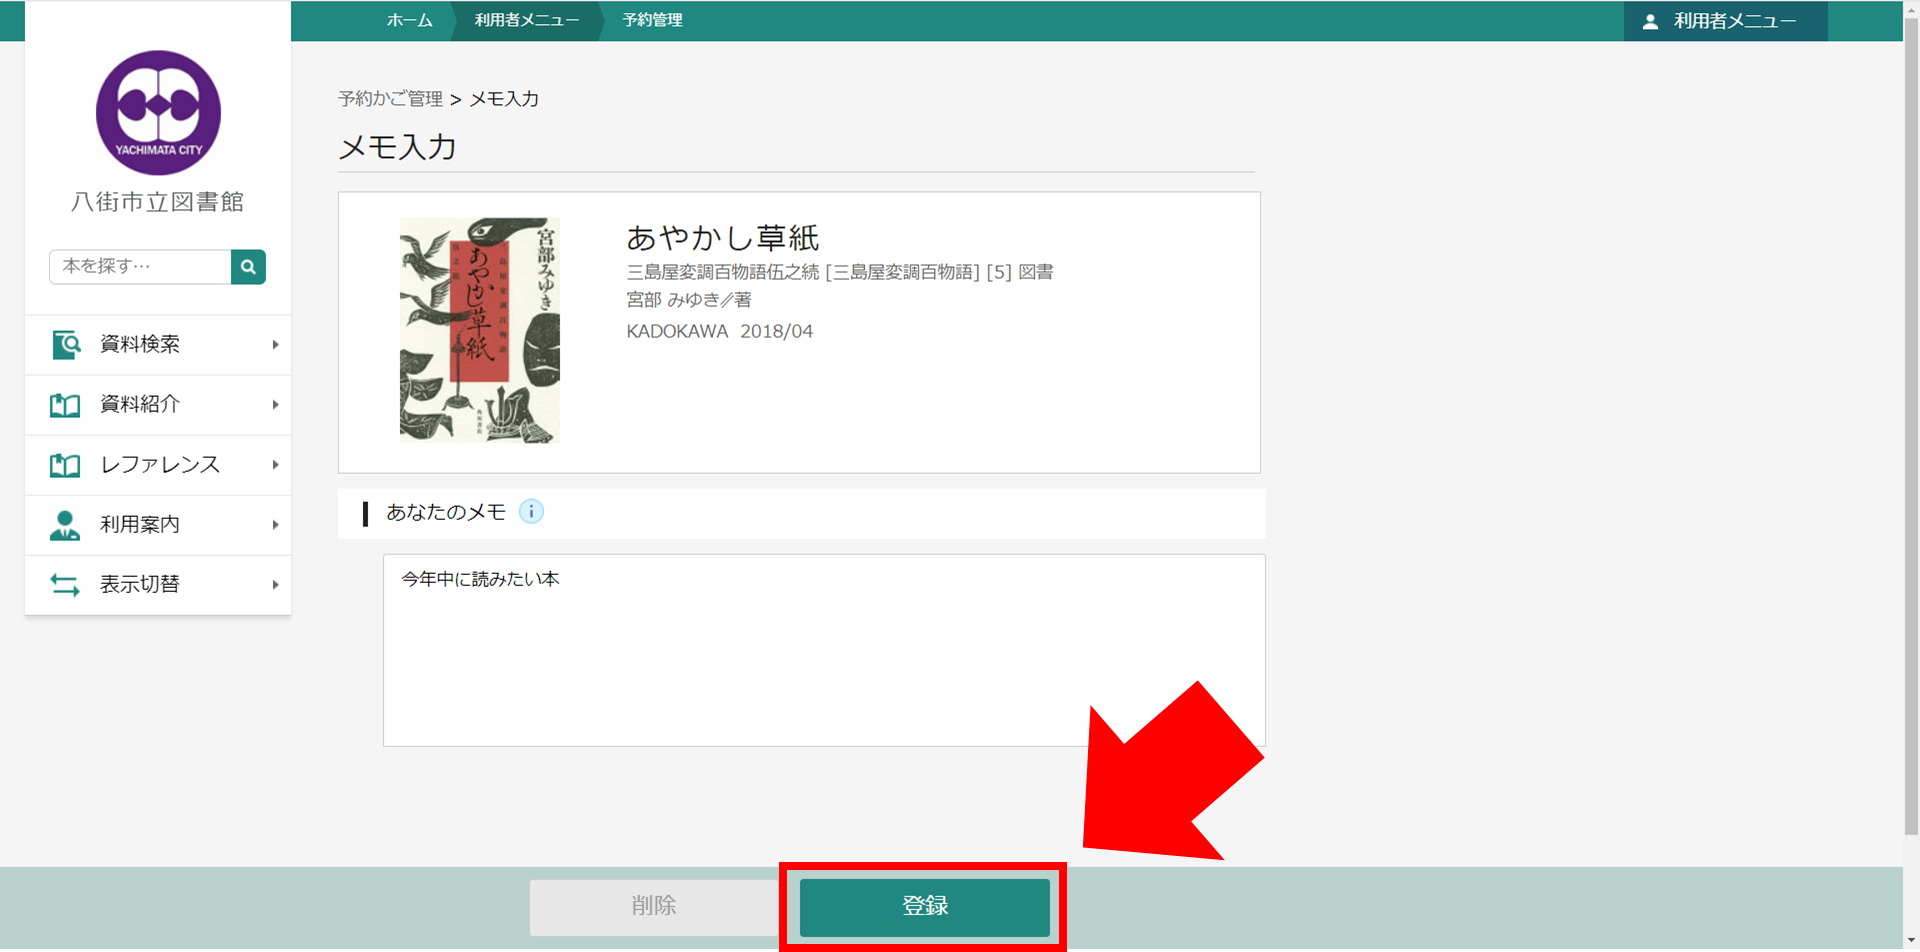
Task: Click the author text 宮部 みゆき／著
Action: [689, 300]
